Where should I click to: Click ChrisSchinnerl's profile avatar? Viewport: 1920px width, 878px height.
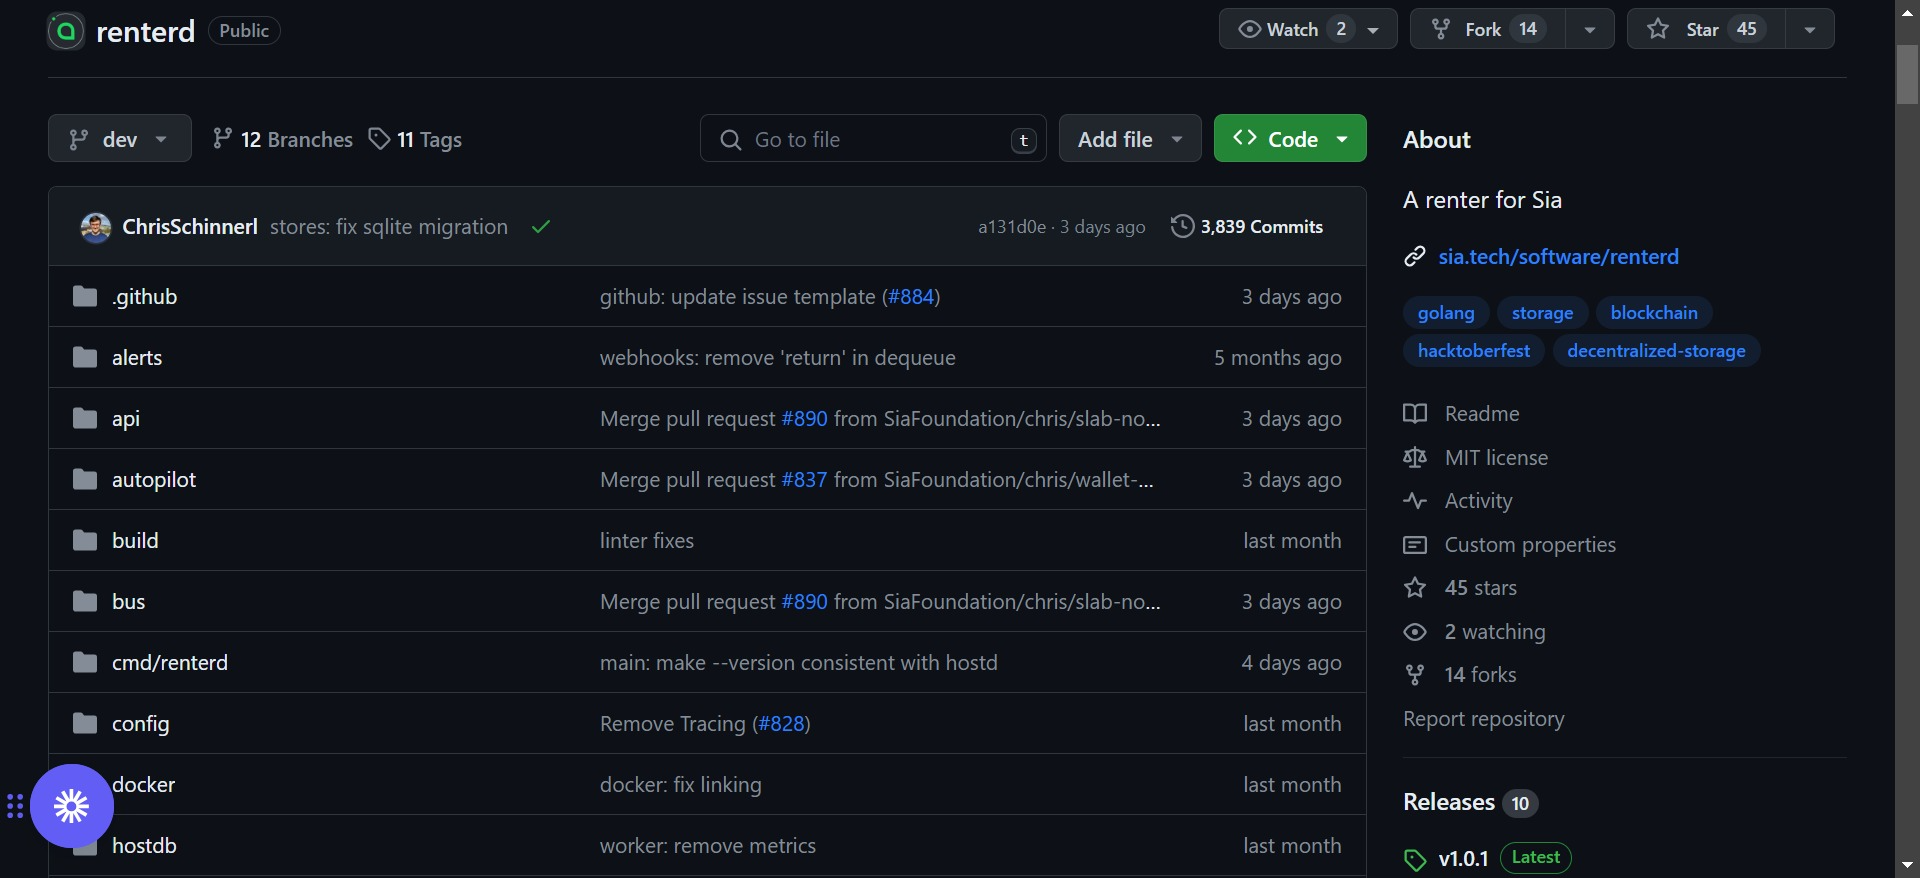(x=96, y=227)
